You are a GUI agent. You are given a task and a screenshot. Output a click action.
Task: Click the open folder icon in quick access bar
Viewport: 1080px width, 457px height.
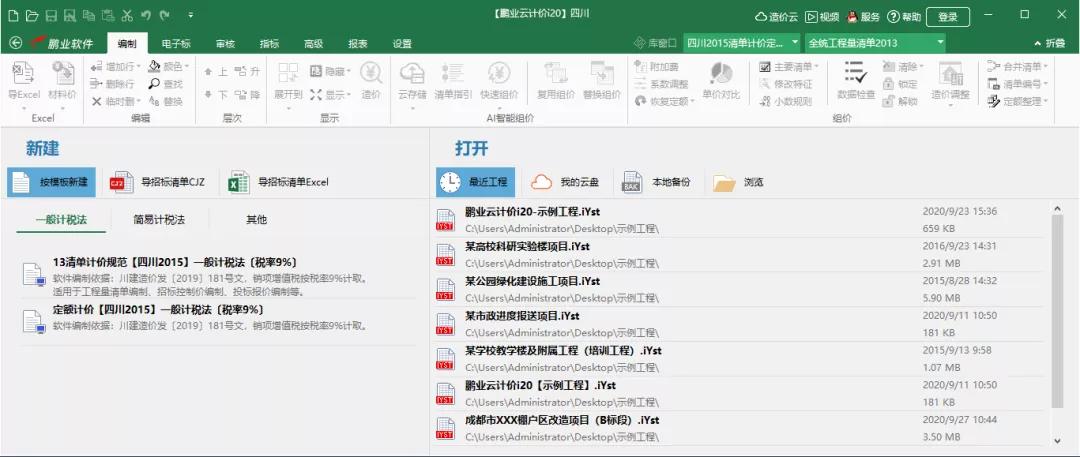pos(32,16)
